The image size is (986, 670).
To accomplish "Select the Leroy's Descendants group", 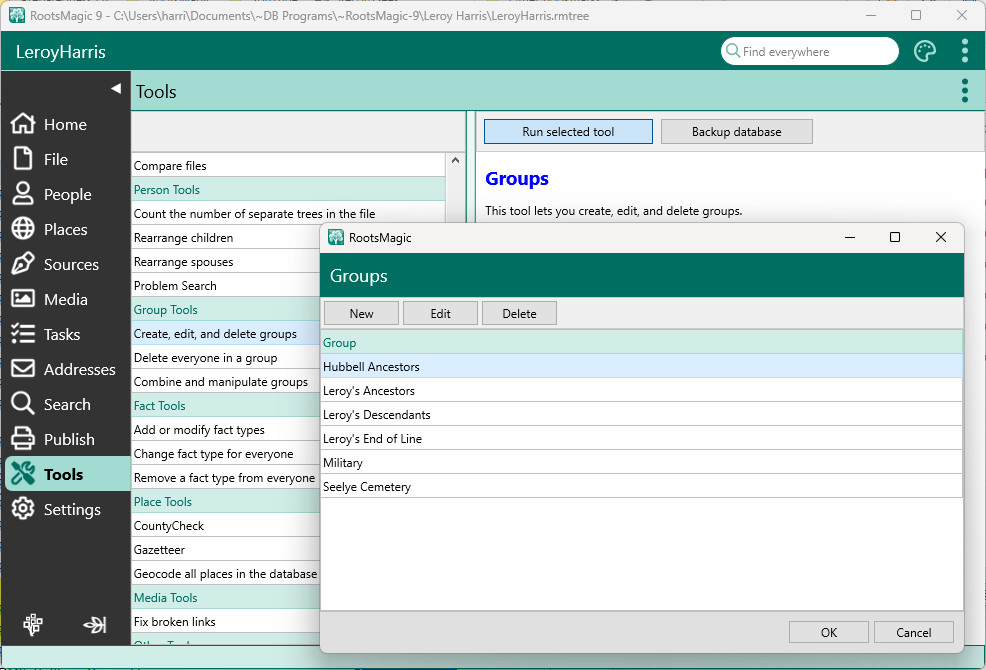I will [x=377, y=415].
